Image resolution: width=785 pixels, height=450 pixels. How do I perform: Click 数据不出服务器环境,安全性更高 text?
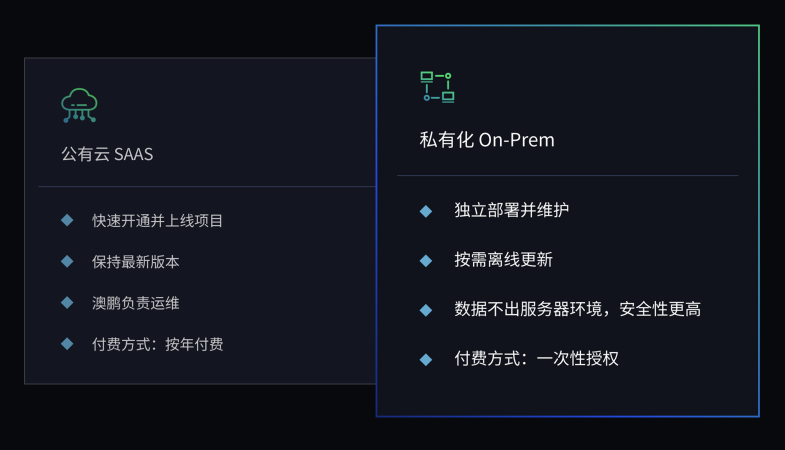578,309
